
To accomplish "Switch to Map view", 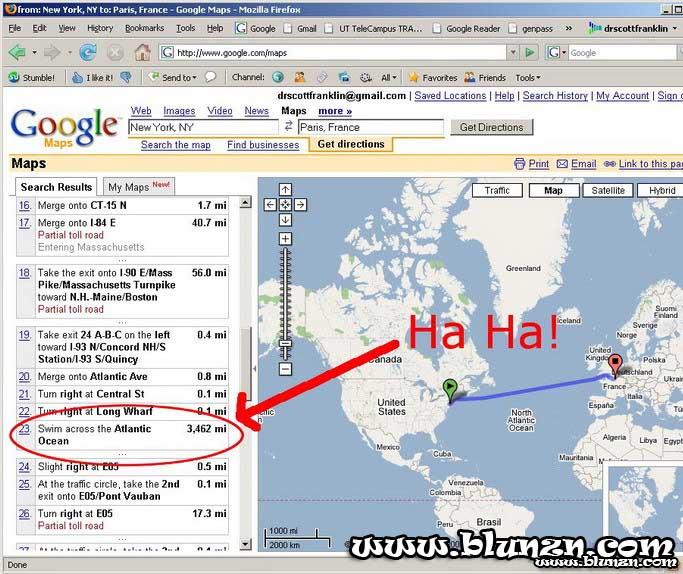I will [x=553, y=190].
